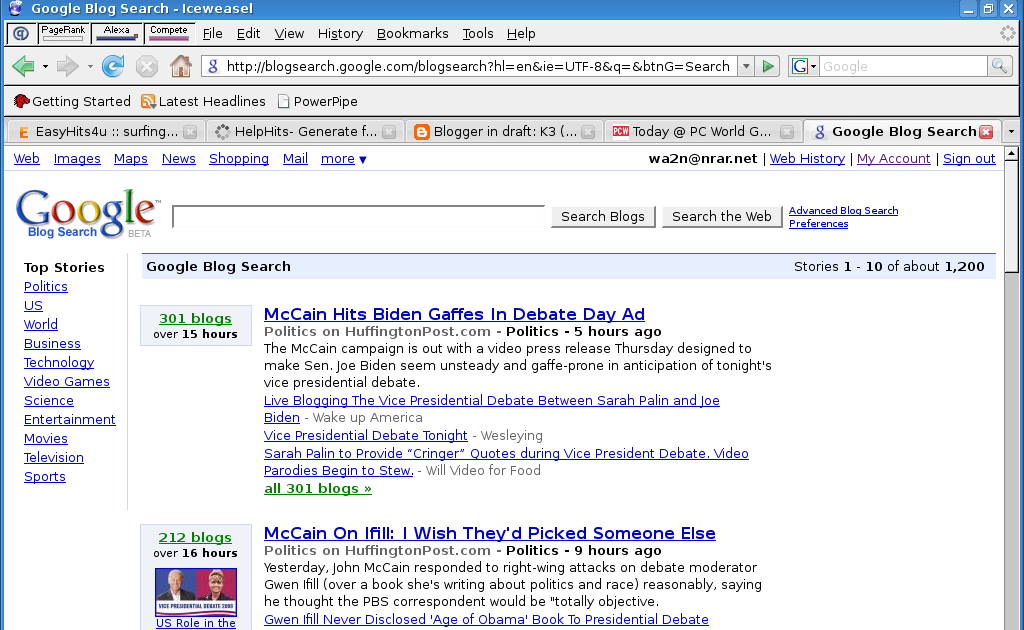The height and width of the screenshot is (630, 1024).
Task: Switch to the Blogger in draft tab
Action: pyautogui.click(x=495, y=132)
